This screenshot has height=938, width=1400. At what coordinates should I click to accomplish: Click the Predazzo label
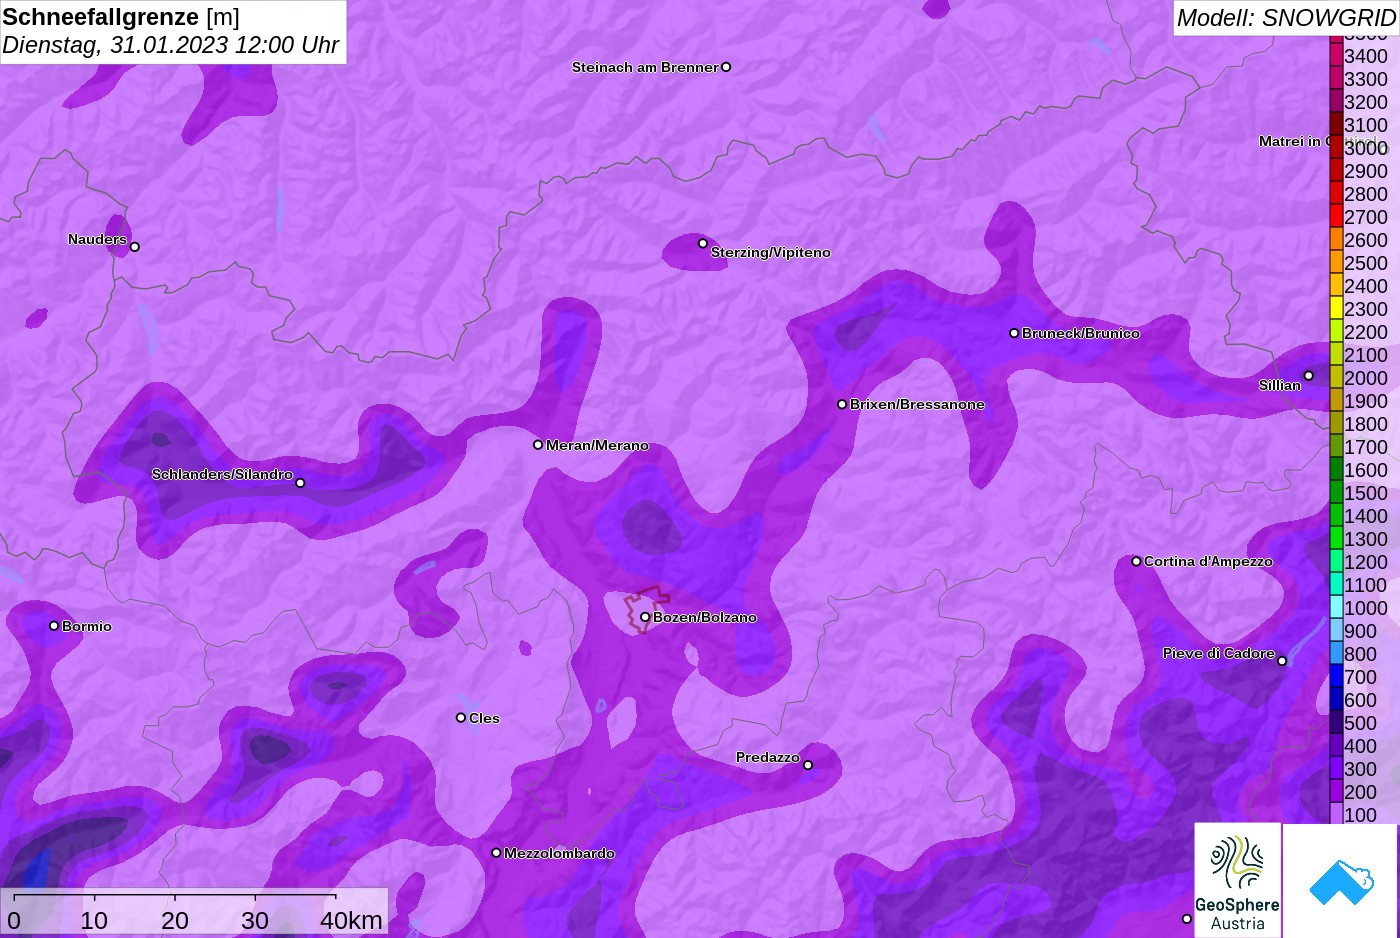768,757
